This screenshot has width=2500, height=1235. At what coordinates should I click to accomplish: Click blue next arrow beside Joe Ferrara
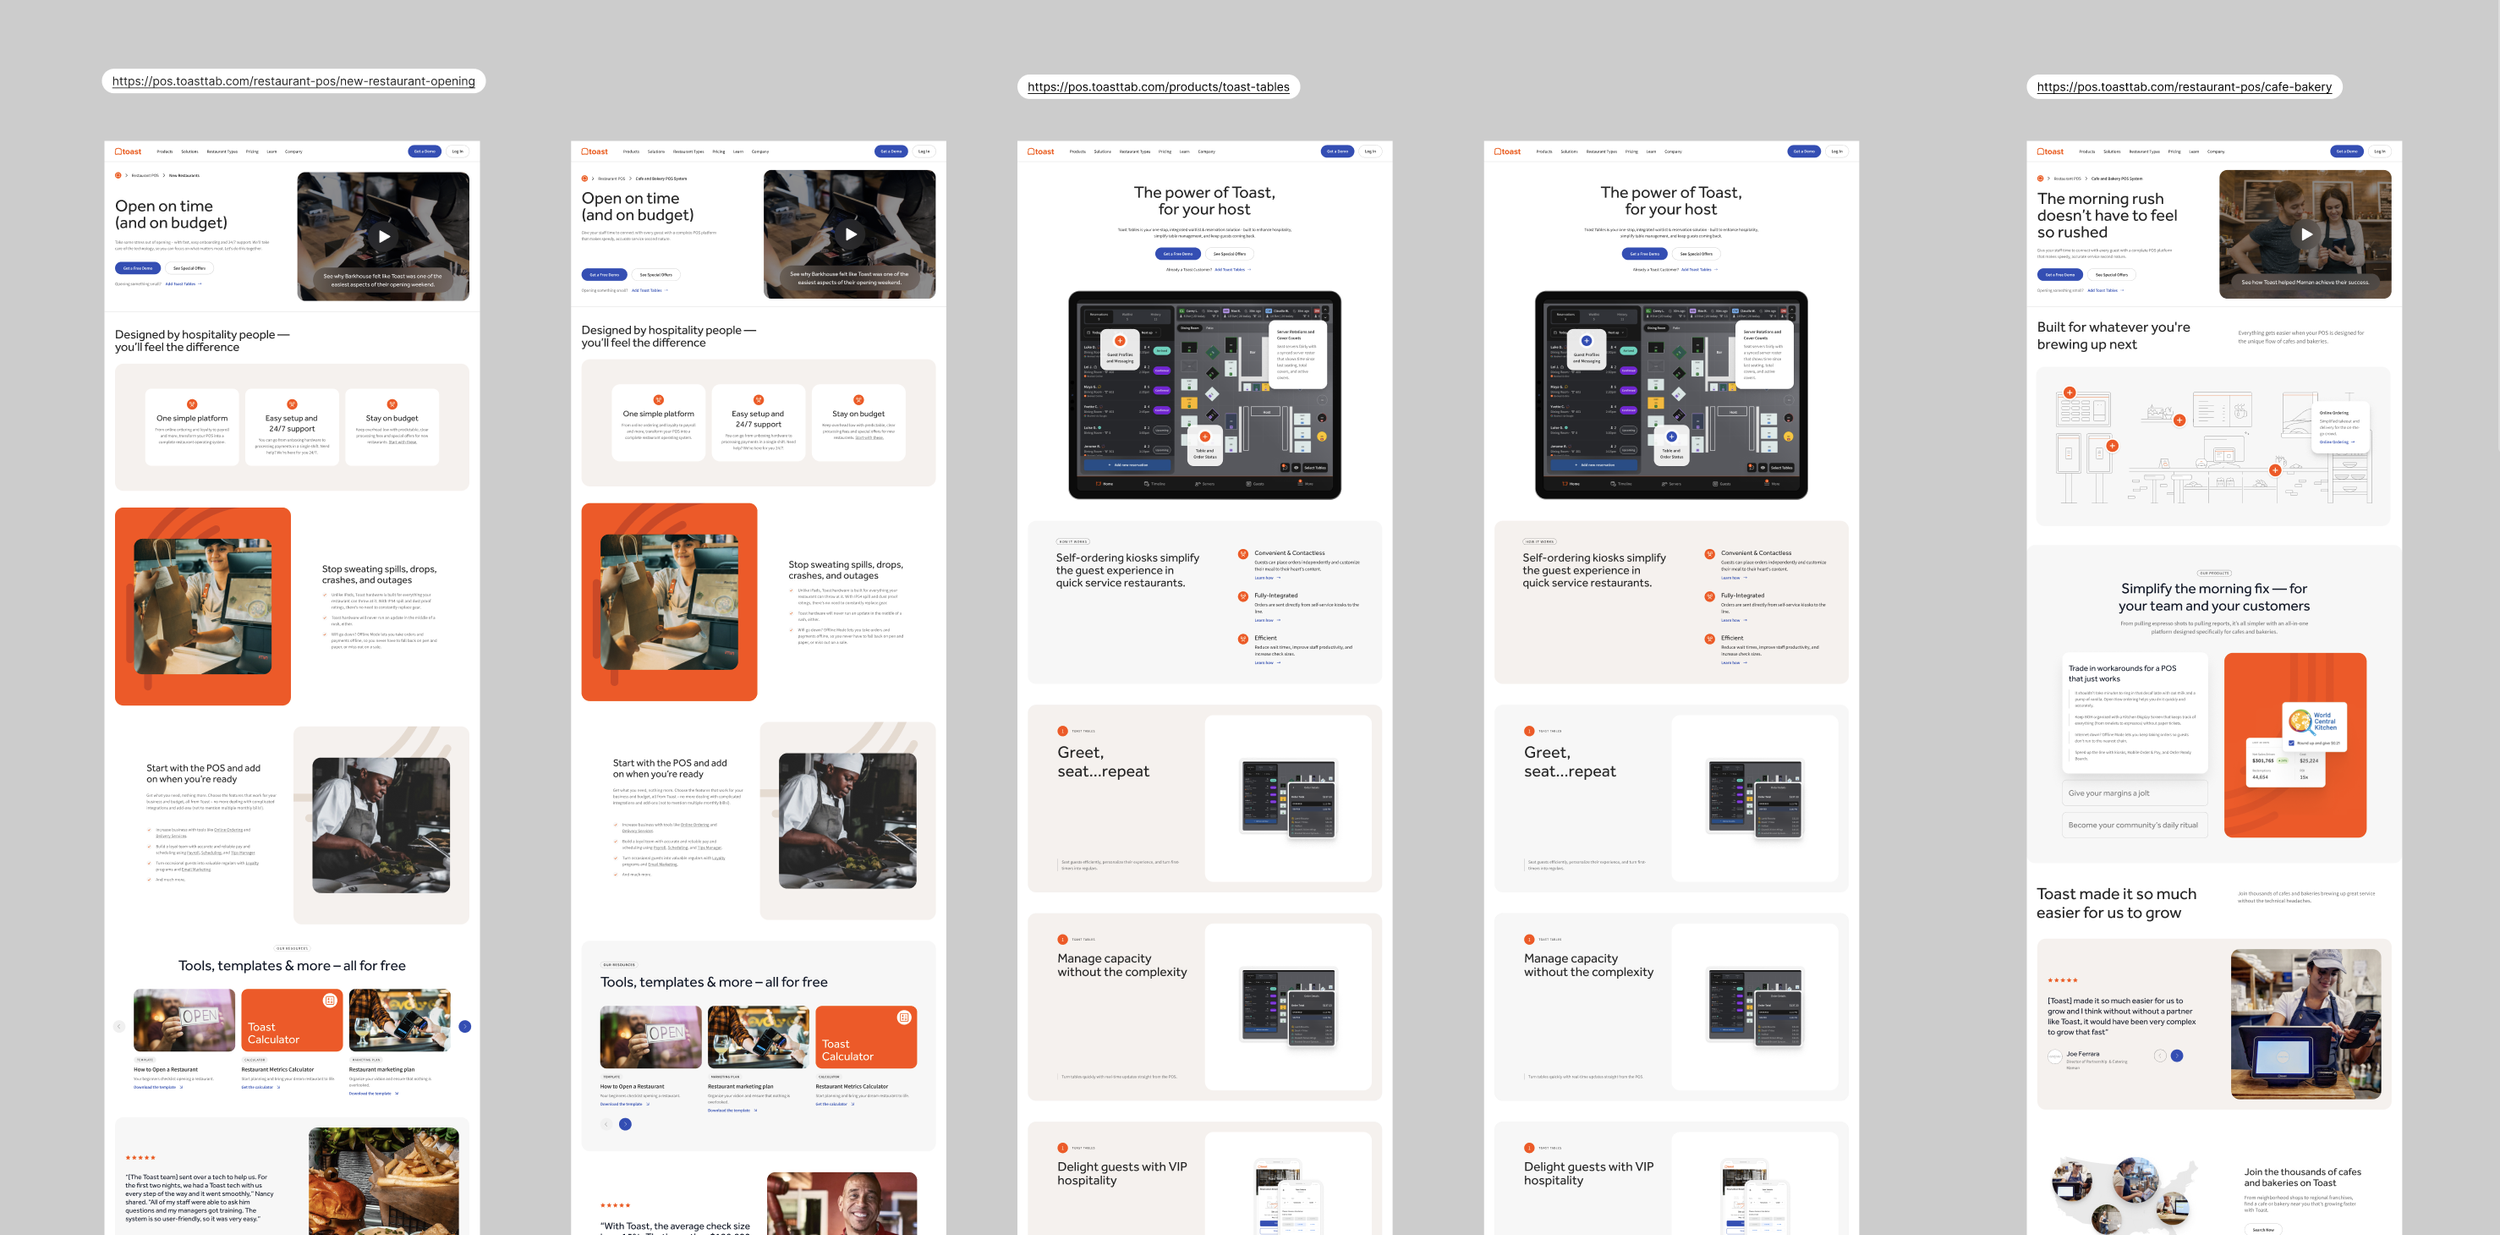(2177, 1056)
